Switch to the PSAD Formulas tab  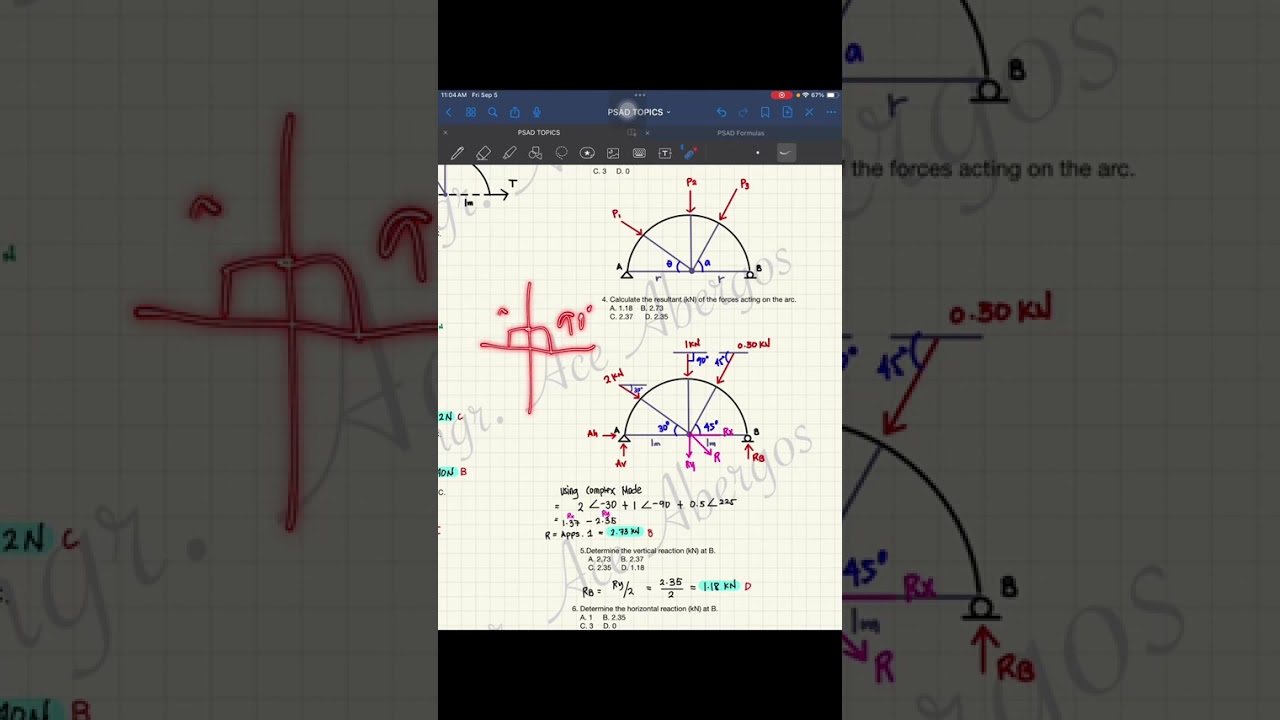741,132
